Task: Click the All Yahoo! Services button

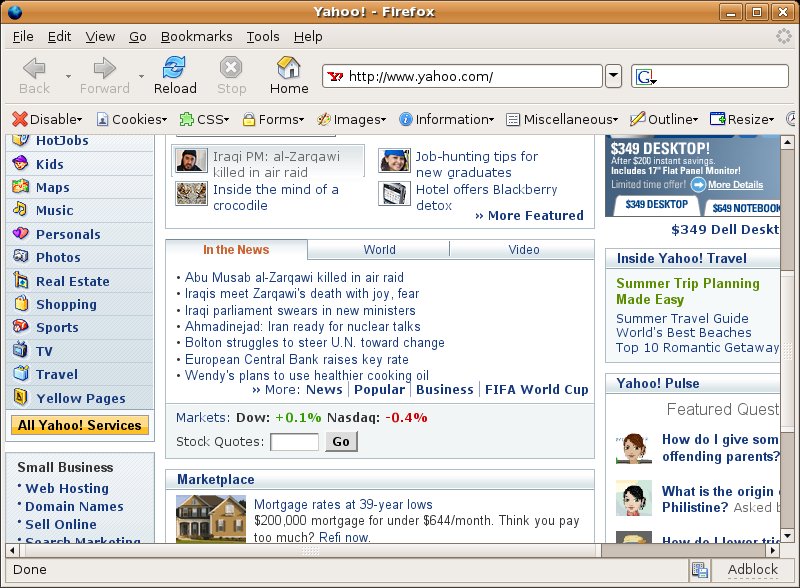Action: click(80, 425)
